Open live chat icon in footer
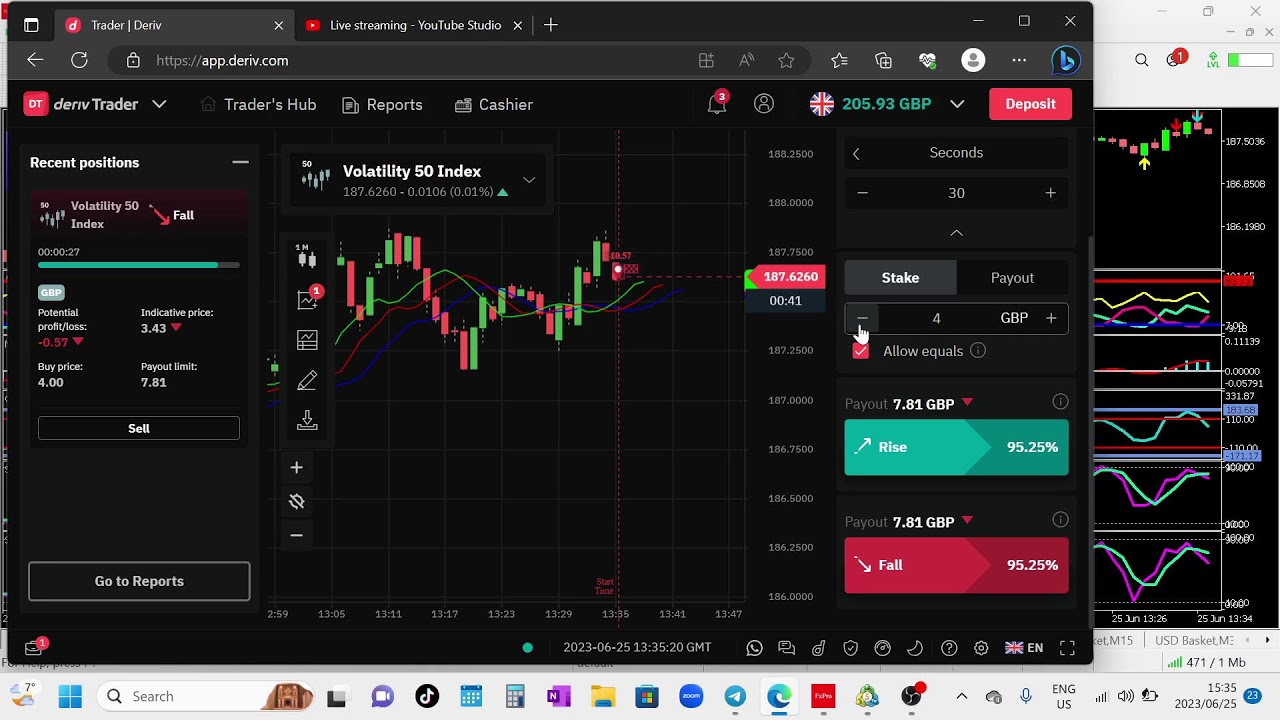Screen dimensions: 1280x720 pyautogui.click(x=786, y=648)
